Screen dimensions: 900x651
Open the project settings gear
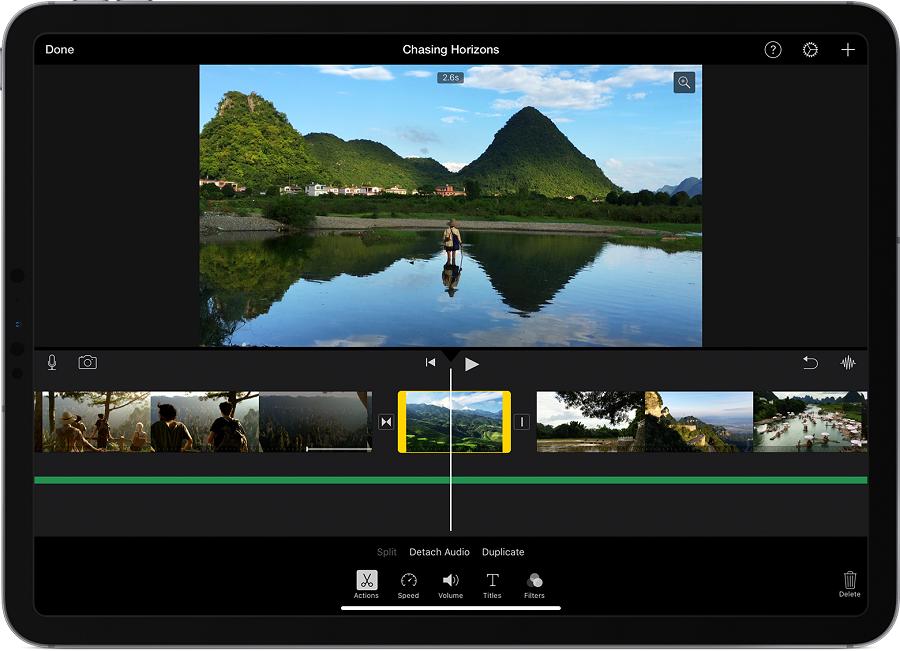[809, 48]
